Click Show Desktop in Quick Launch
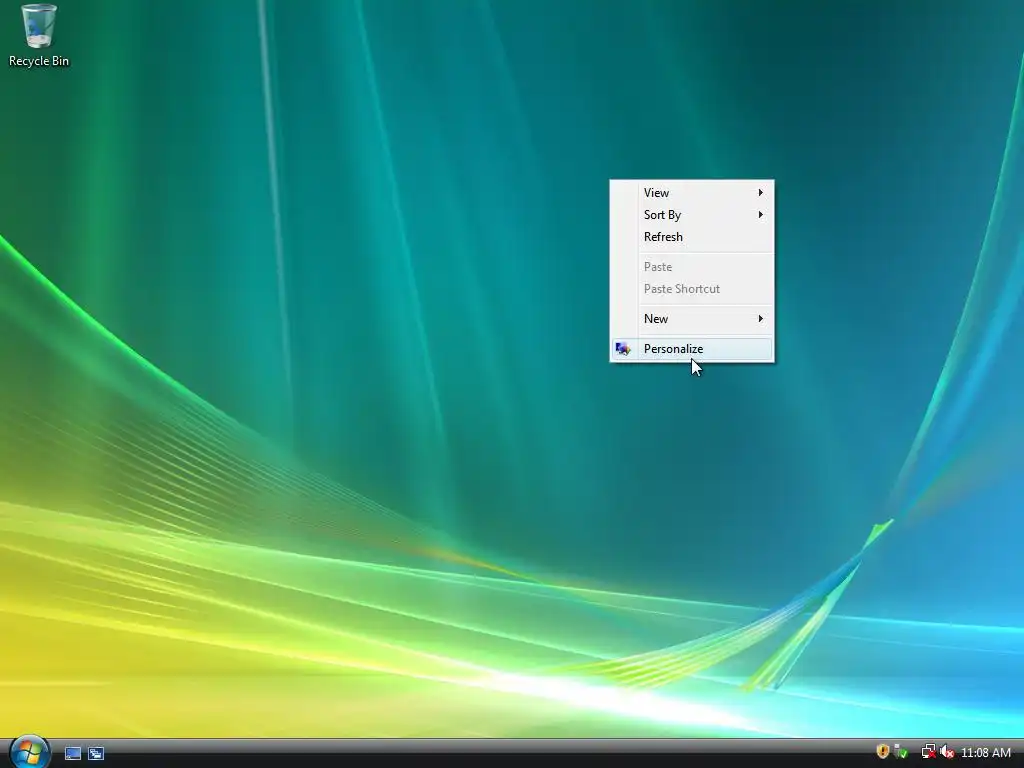Screen dimensions: 1024x768 [73, 754]
